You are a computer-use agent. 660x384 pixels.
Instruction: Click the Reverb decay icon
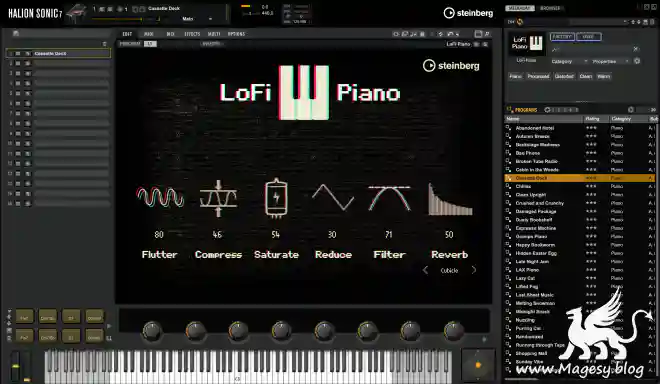tap(450, 199)
